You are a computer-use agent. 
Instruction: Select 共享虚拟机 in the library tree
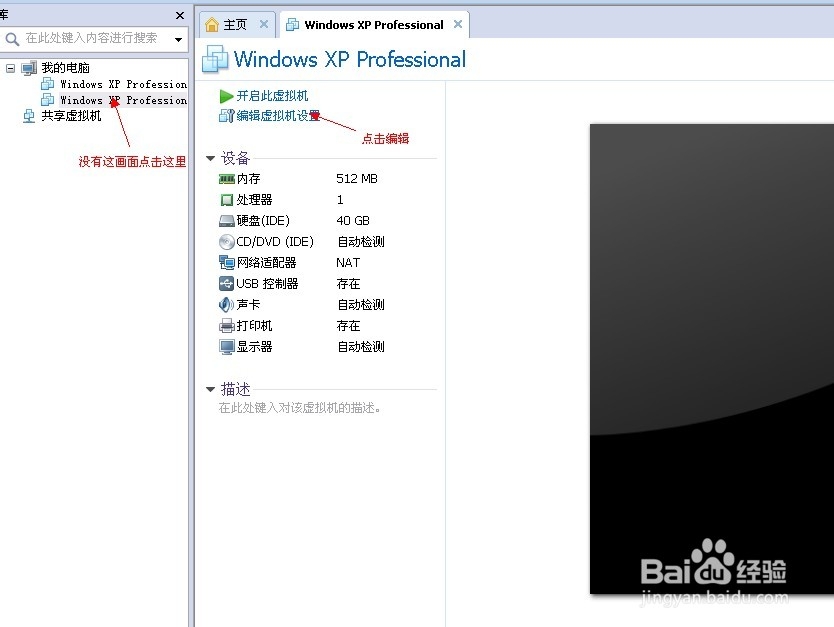pyautogui.click(x=71, y=116)
